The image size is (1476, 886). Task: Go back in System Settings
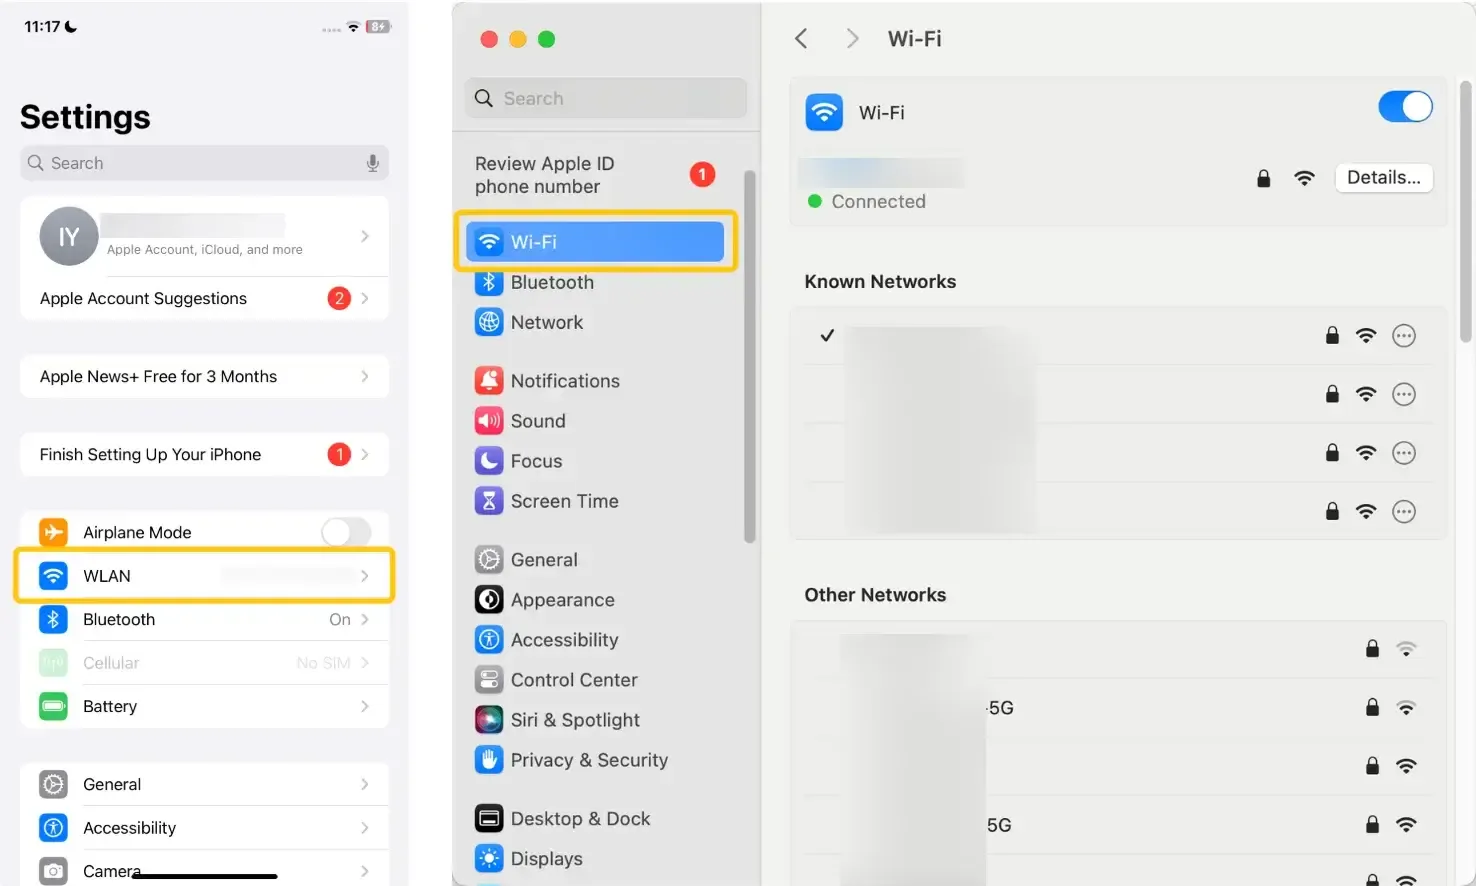coord(801,39)
